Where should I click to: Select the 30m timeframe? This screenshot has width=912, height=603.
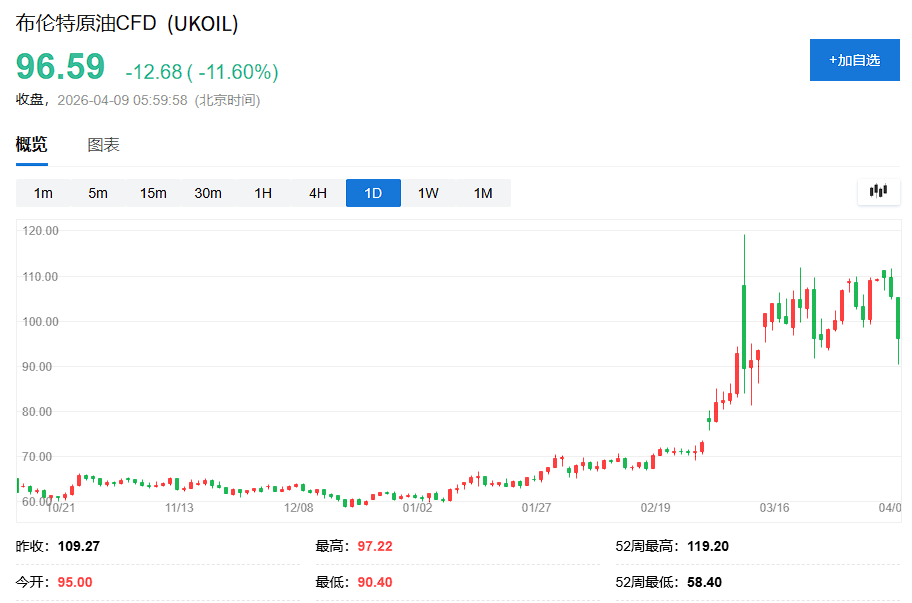tap(208, 193)
